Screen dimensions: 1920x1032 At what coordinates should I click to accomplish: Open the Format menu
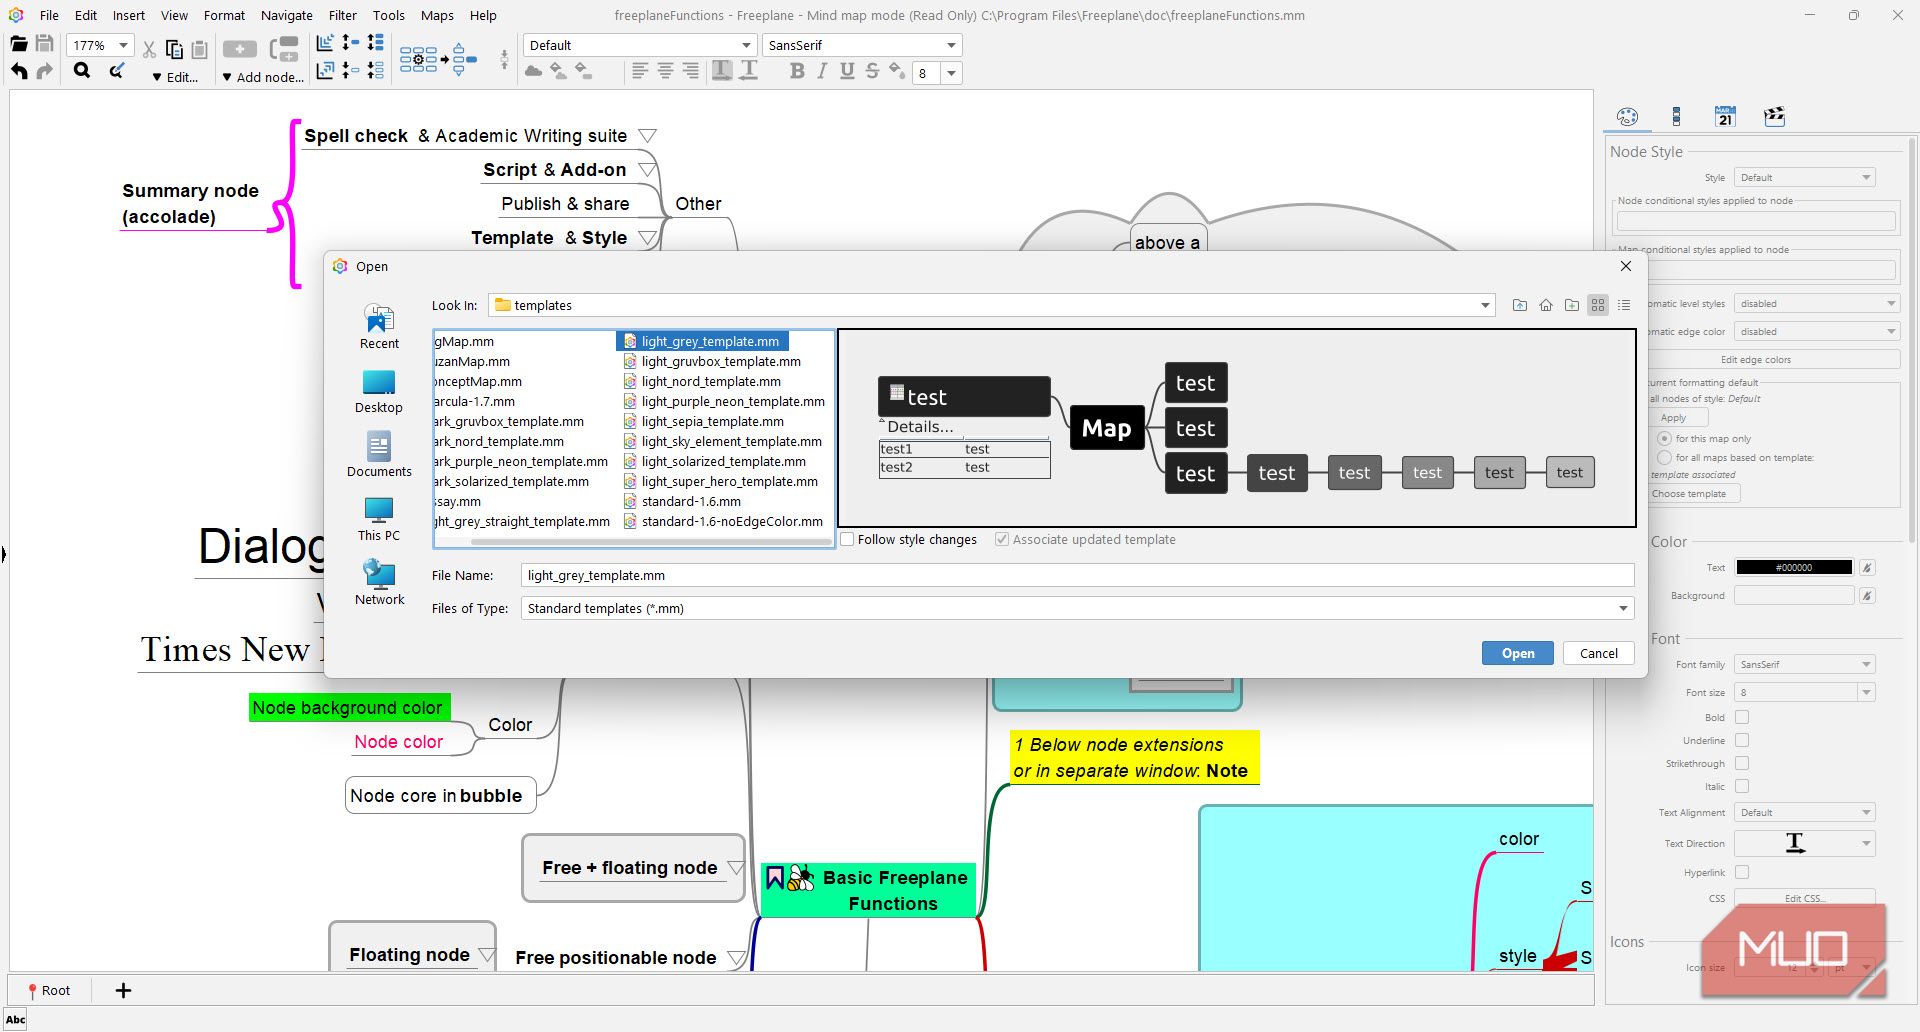[x=224, y=15]
